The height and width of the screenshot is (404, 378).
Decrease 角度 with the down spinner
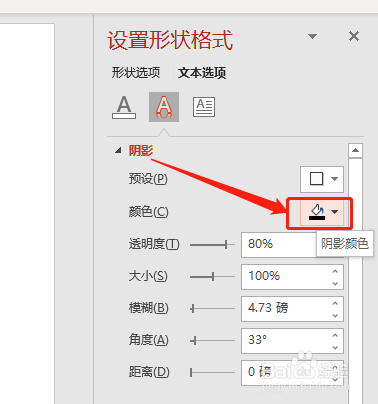tap(335, 347)
